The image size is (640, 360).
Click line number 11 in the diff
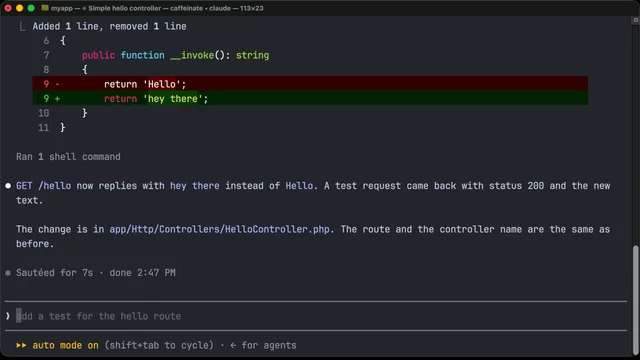pyautogui.click(x=44, y=128)
